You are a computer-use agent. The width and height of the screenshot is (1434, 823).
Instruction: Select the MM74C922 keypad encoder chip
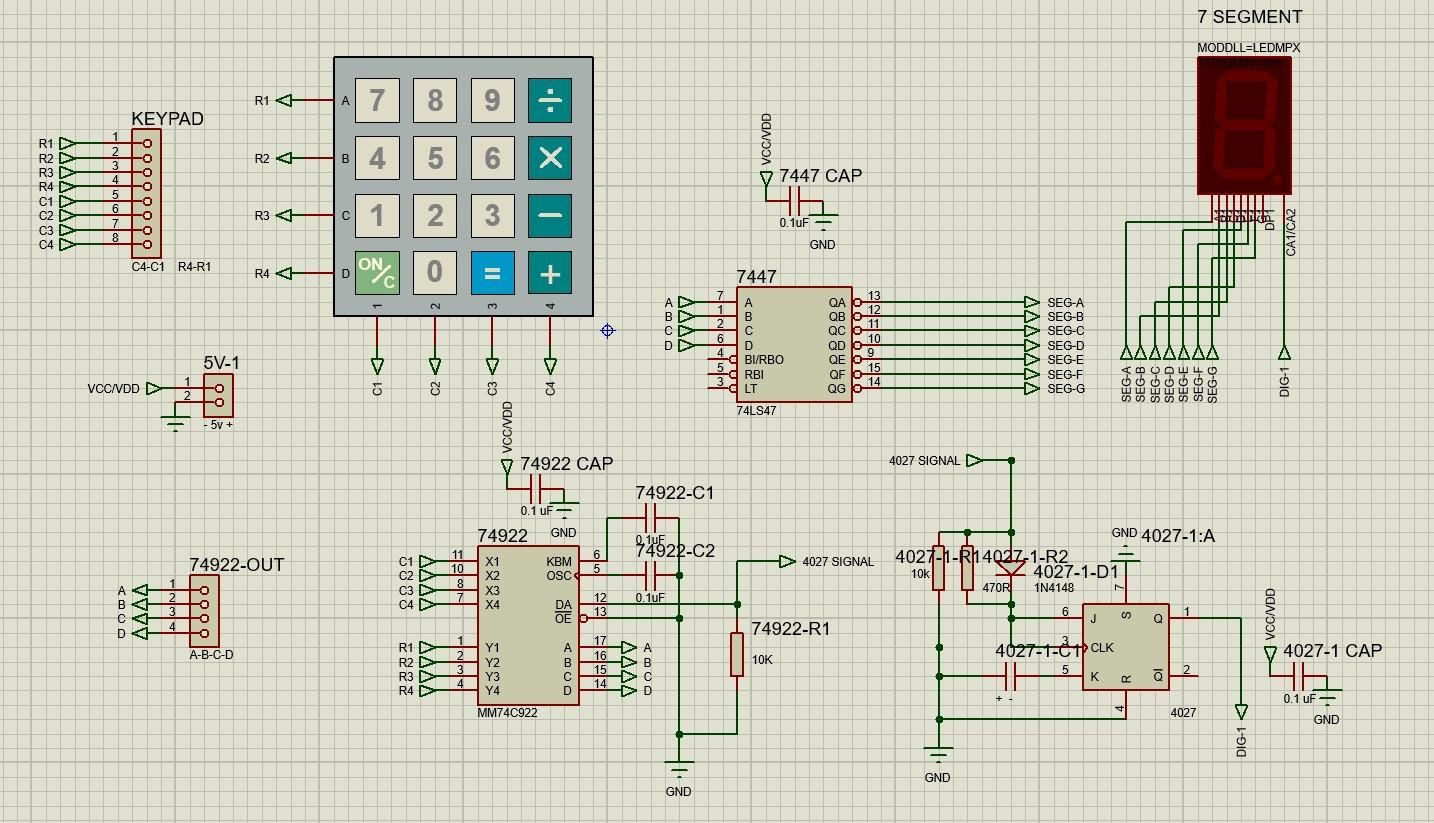coord(528,625)
